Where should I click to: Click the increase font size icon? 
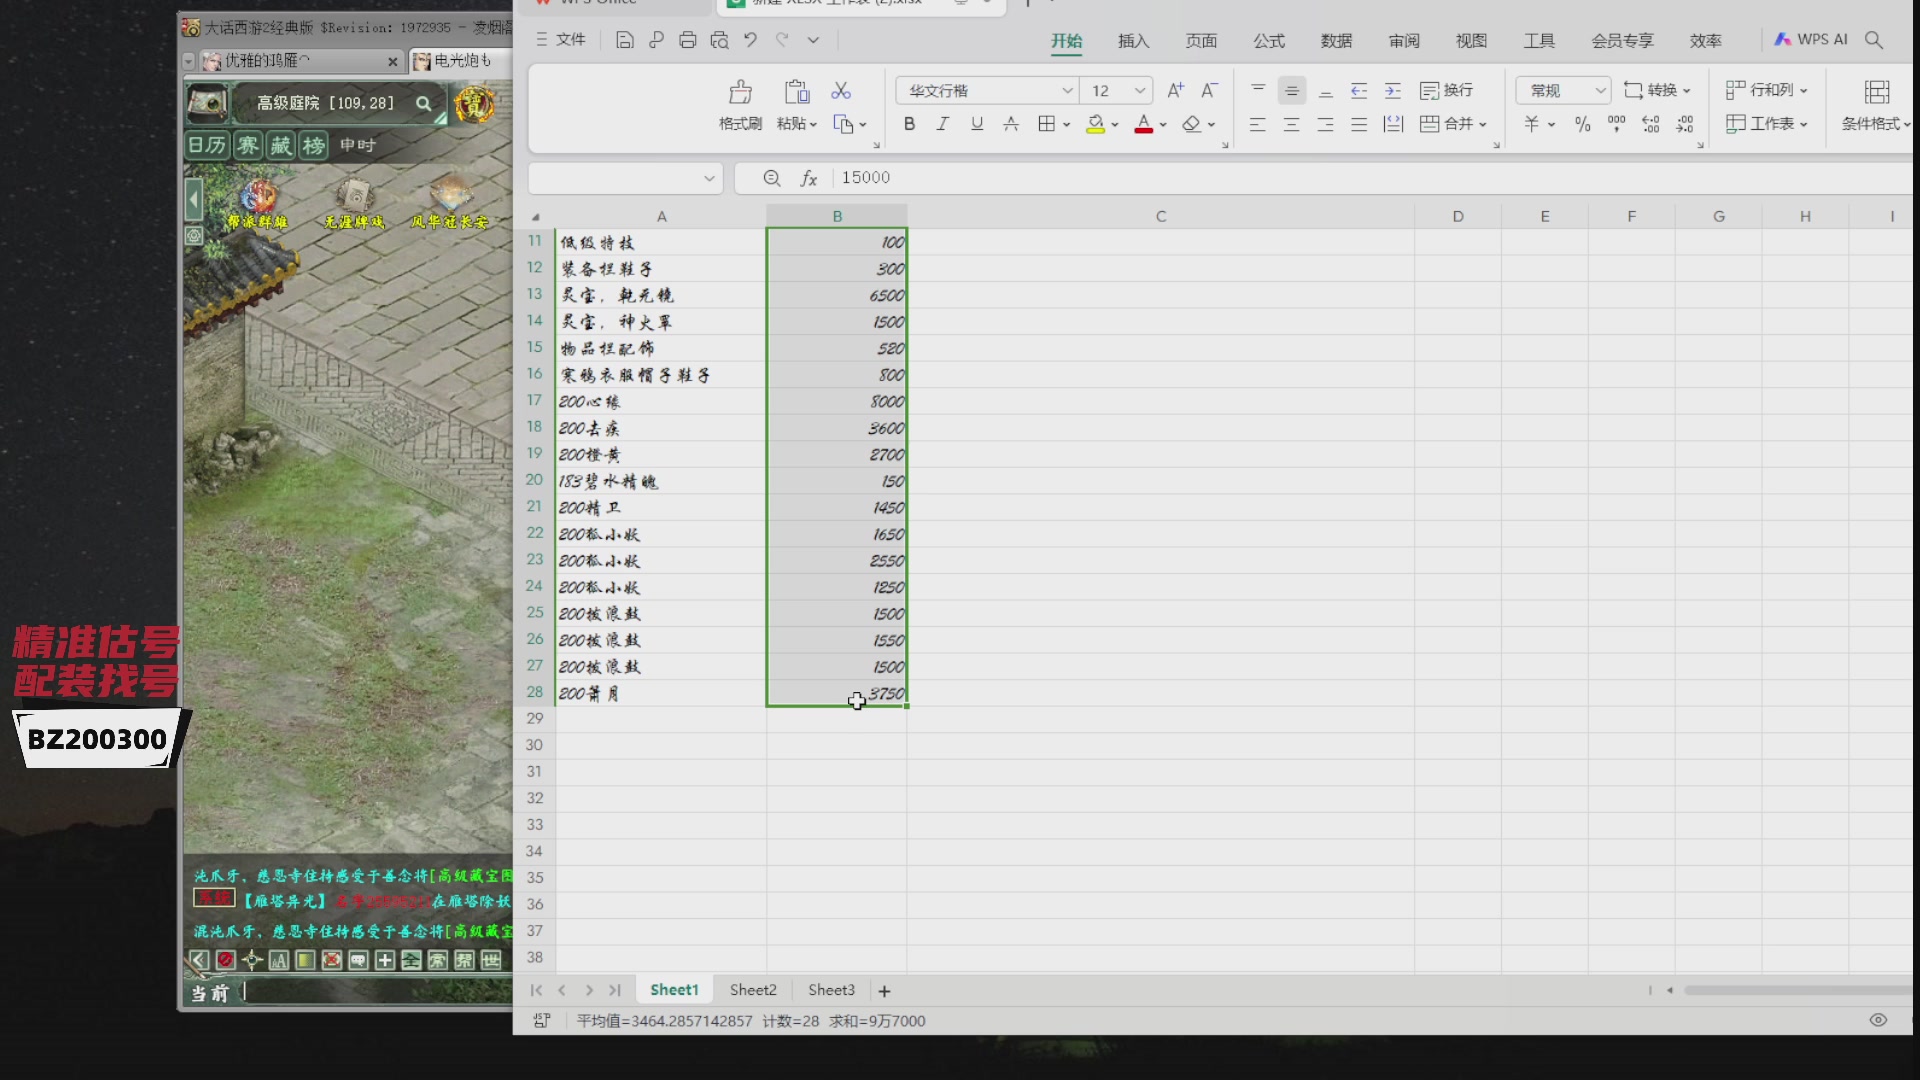[x=1176, y=90]
